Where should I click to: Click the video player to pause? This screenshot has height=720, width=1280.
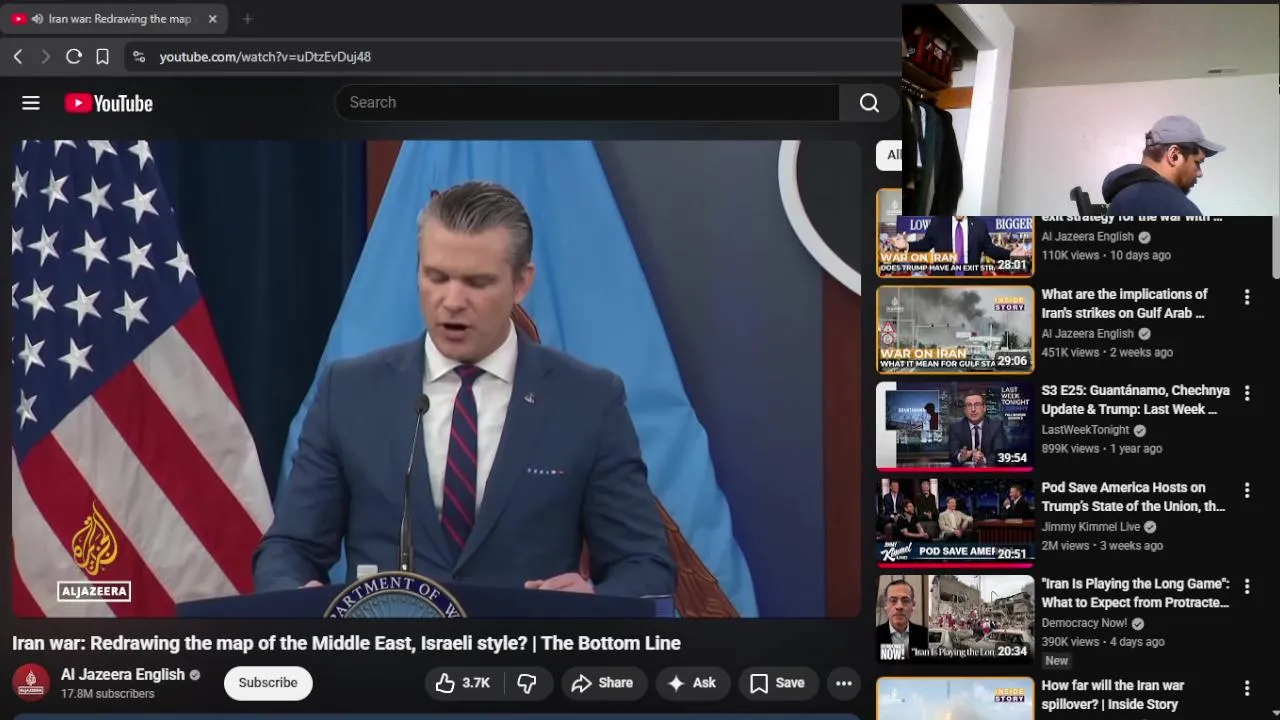(436, 378)
